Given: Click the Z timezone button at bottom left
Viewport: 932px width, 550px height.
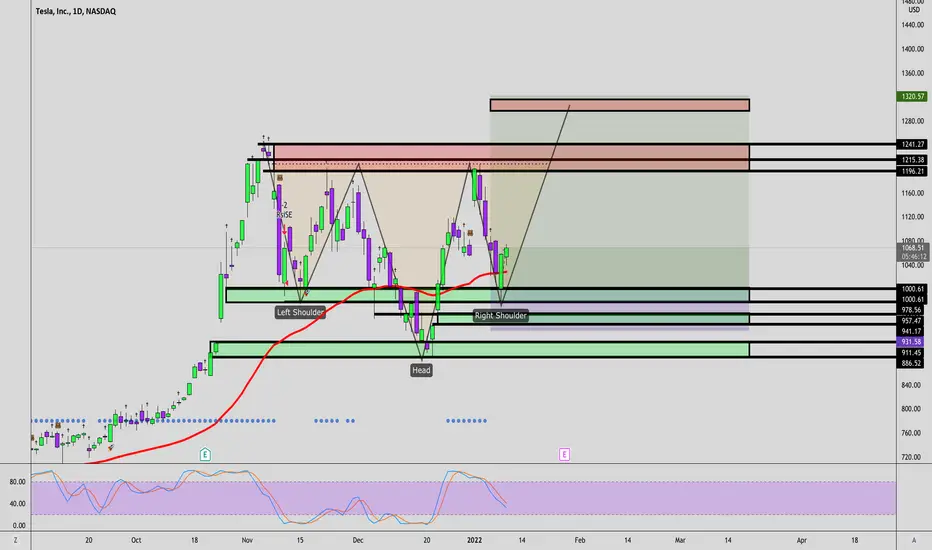Looking at the screenshot, I should tap(15, 540).
